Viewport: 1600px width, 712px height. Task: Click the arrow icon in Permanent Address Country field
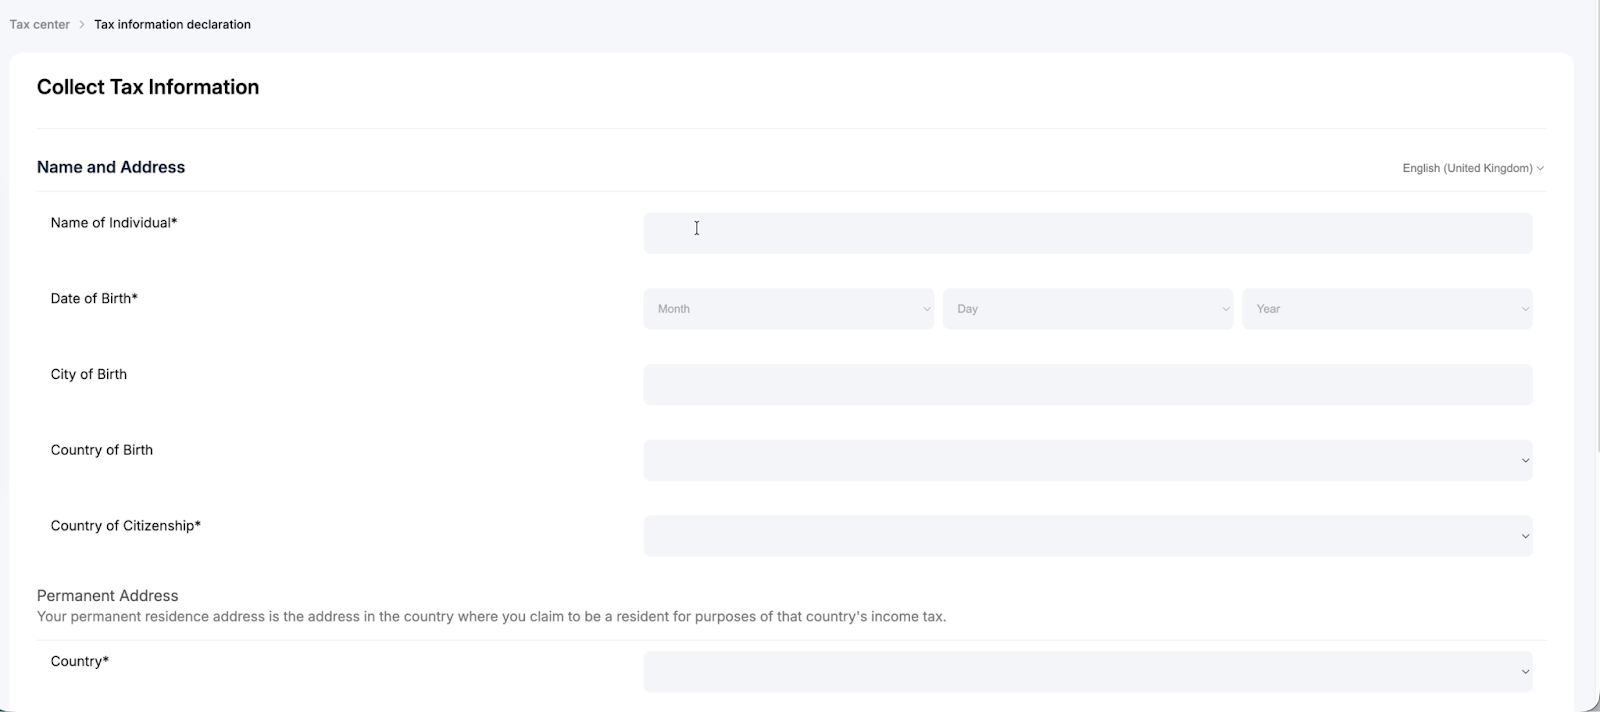coord(1525,672)
